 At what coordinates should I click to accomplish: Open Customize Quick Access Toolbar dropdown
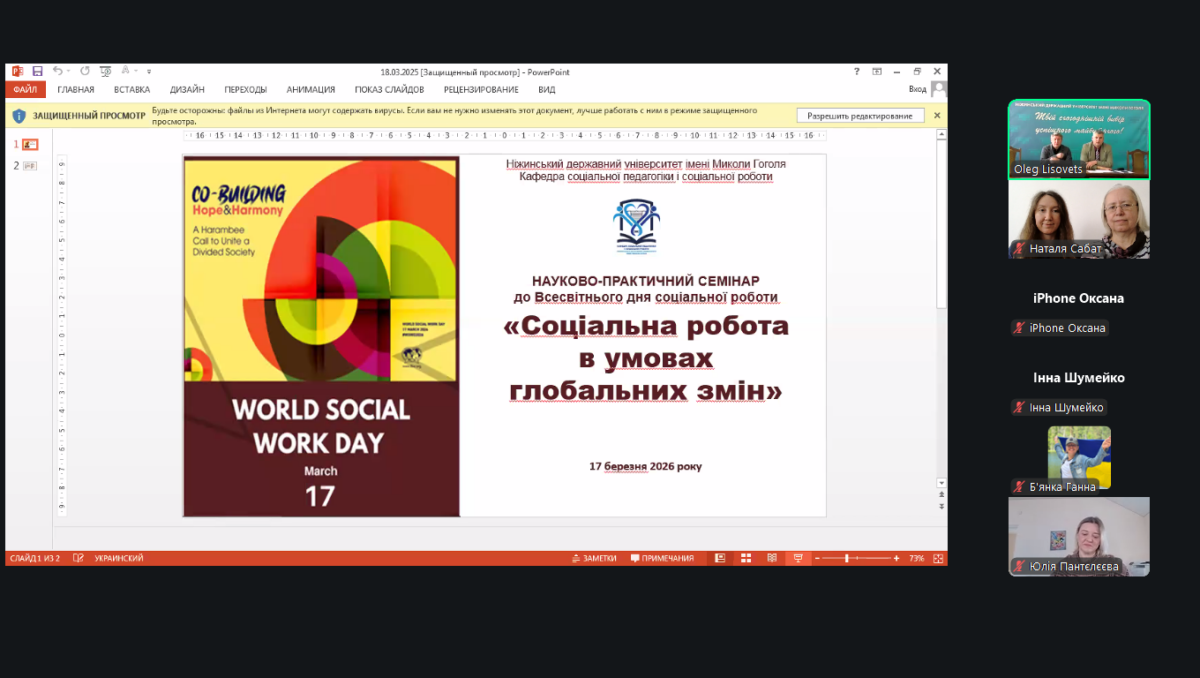(149, 71)
